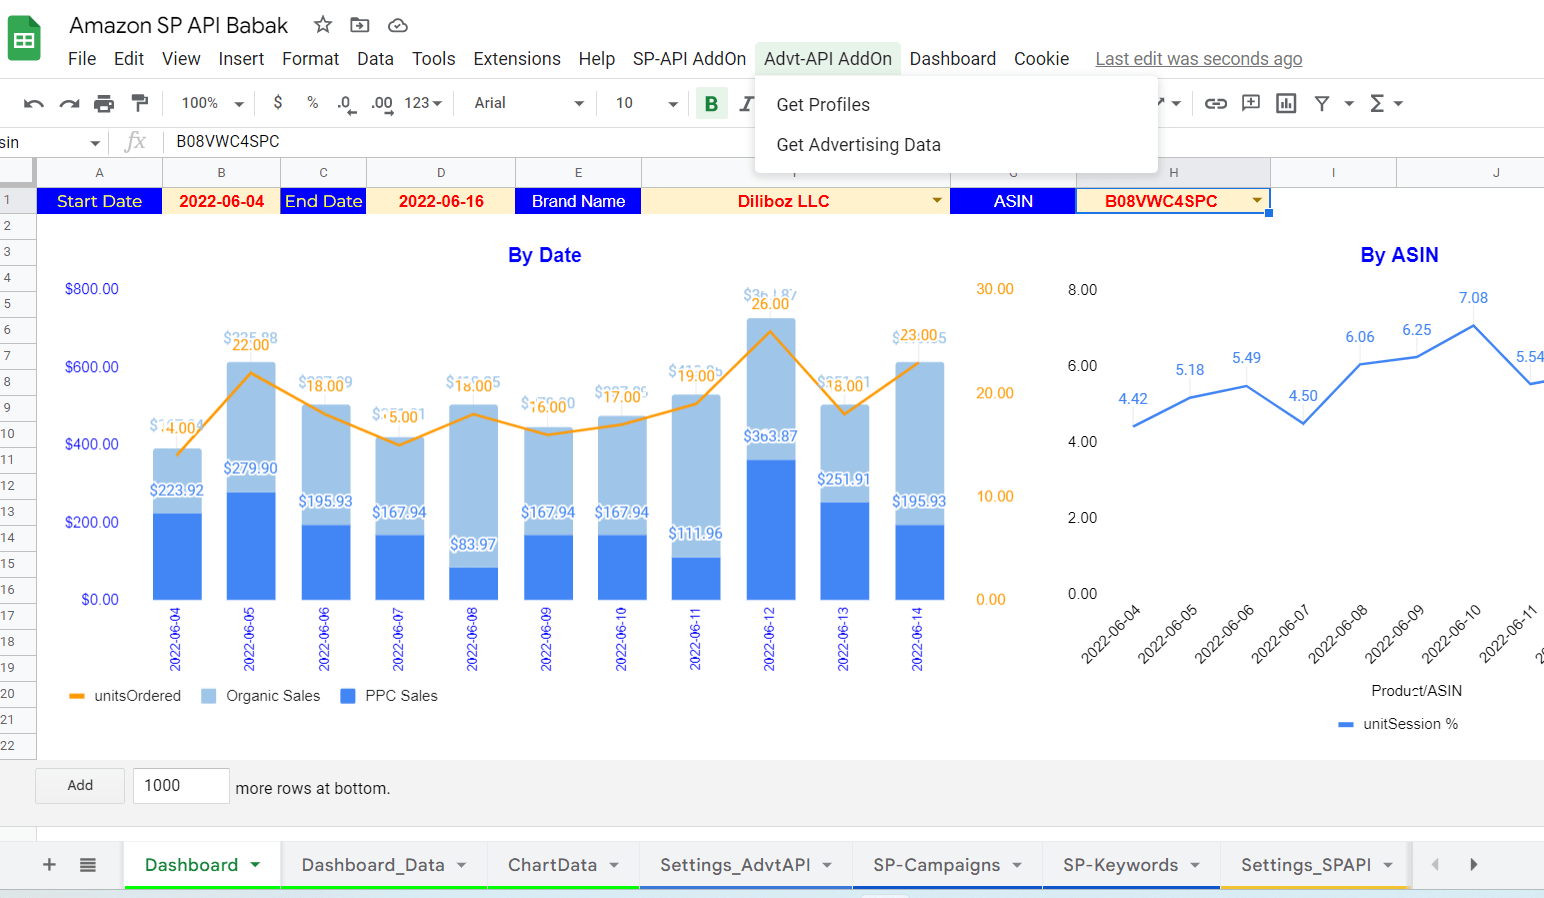Open the Insert menu
The height and width of the screenshot is (898, 1544).
click(241, 59)
